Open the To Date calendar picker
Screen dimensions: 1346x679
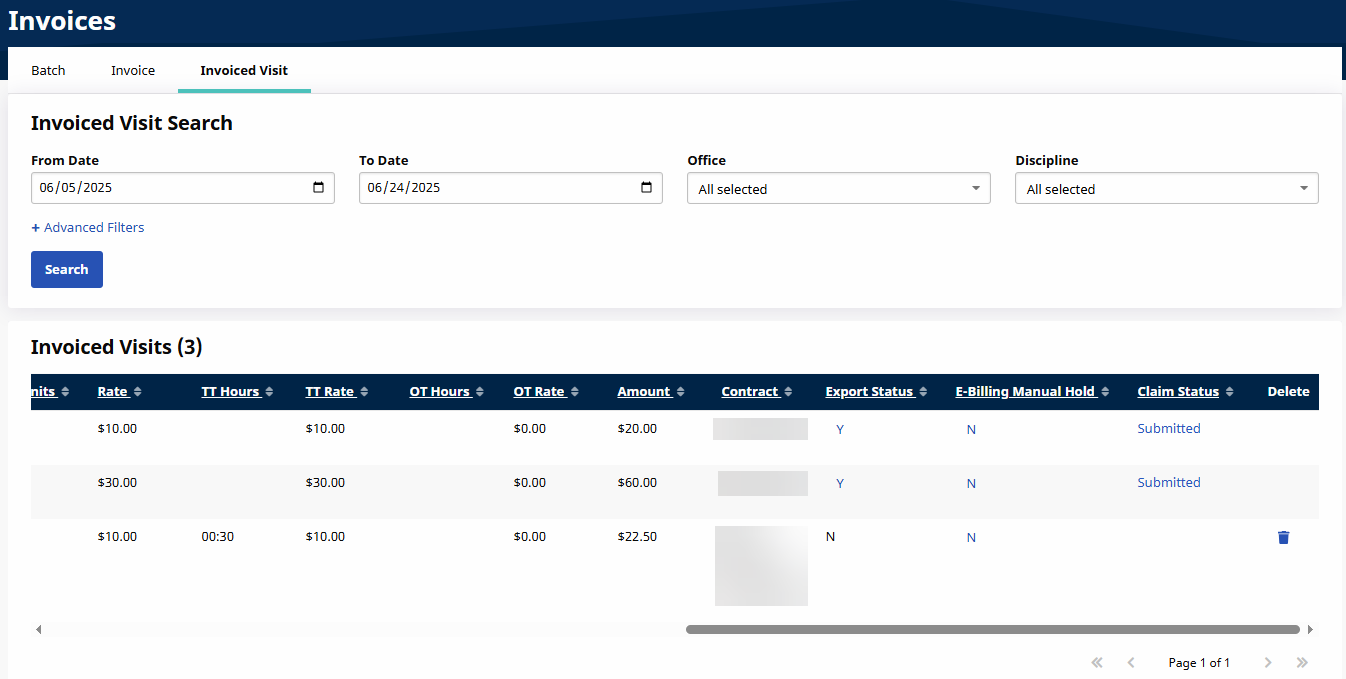click(646, 188)
